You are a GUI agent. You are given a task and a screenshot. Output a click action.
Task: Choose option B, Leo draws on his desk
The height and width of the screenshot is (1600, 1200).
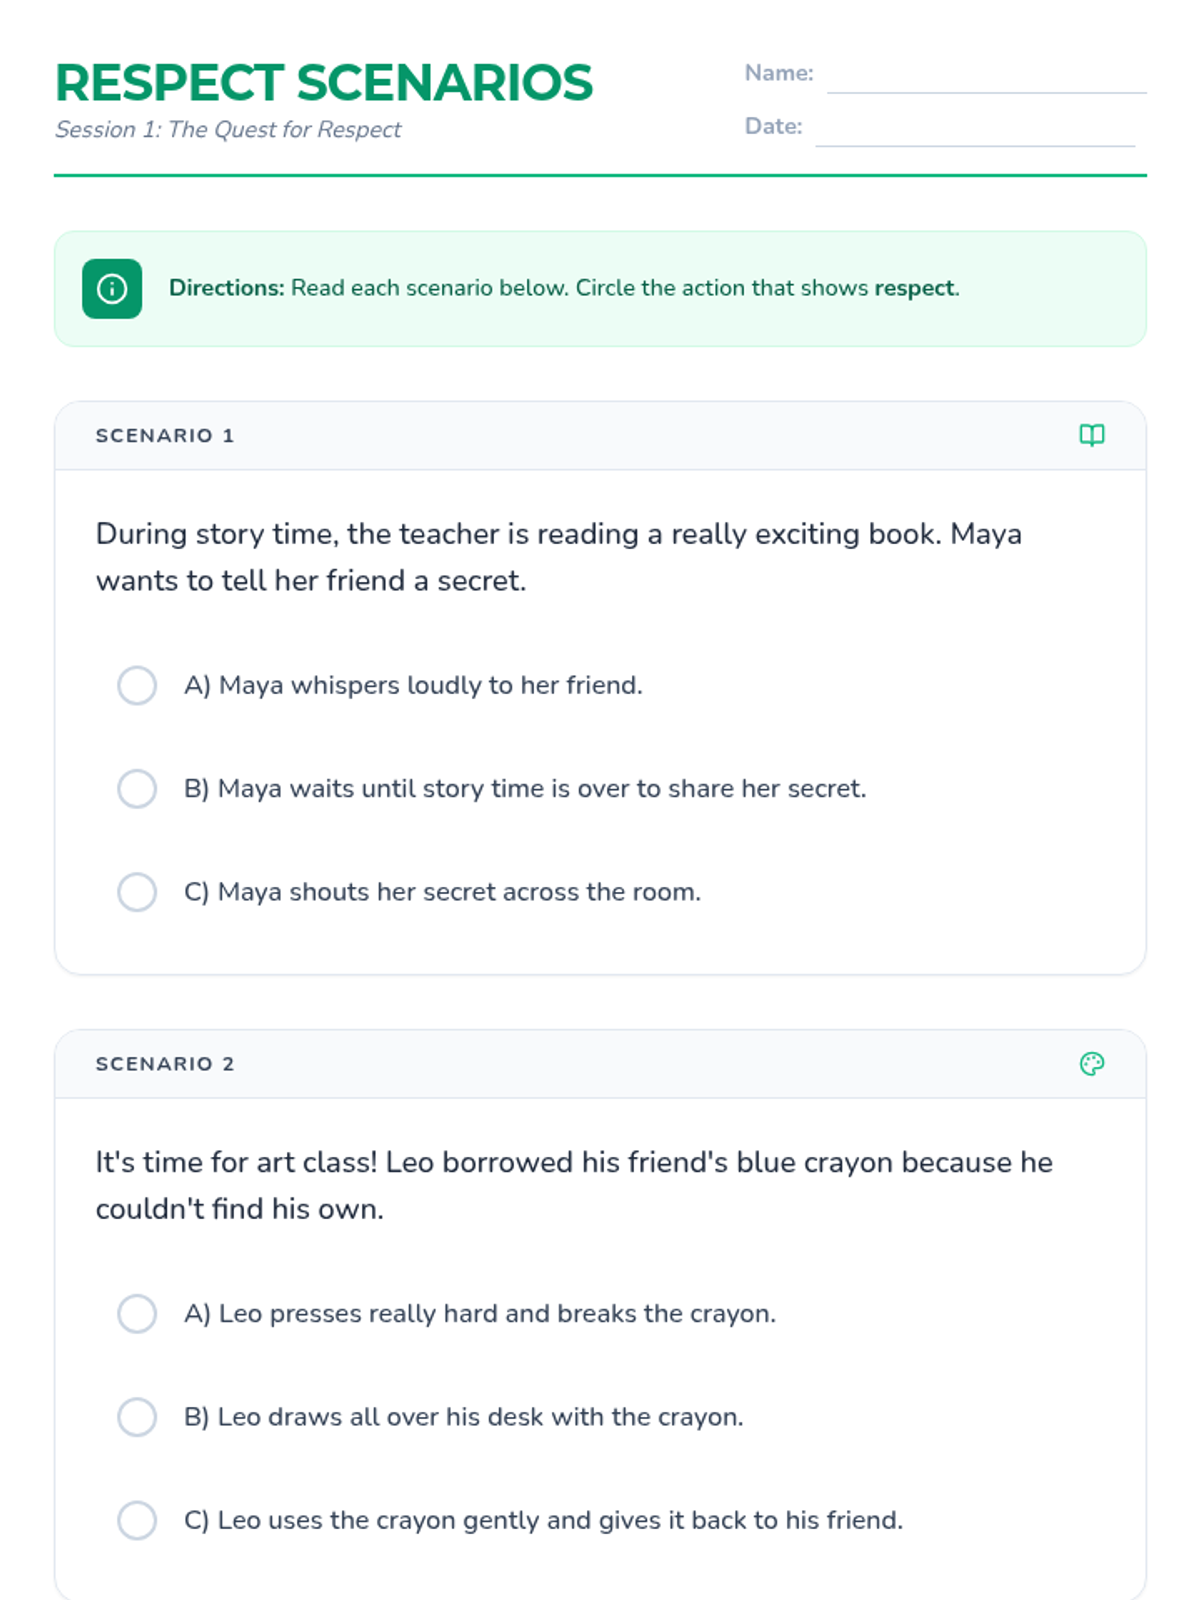pos(137,1417)
